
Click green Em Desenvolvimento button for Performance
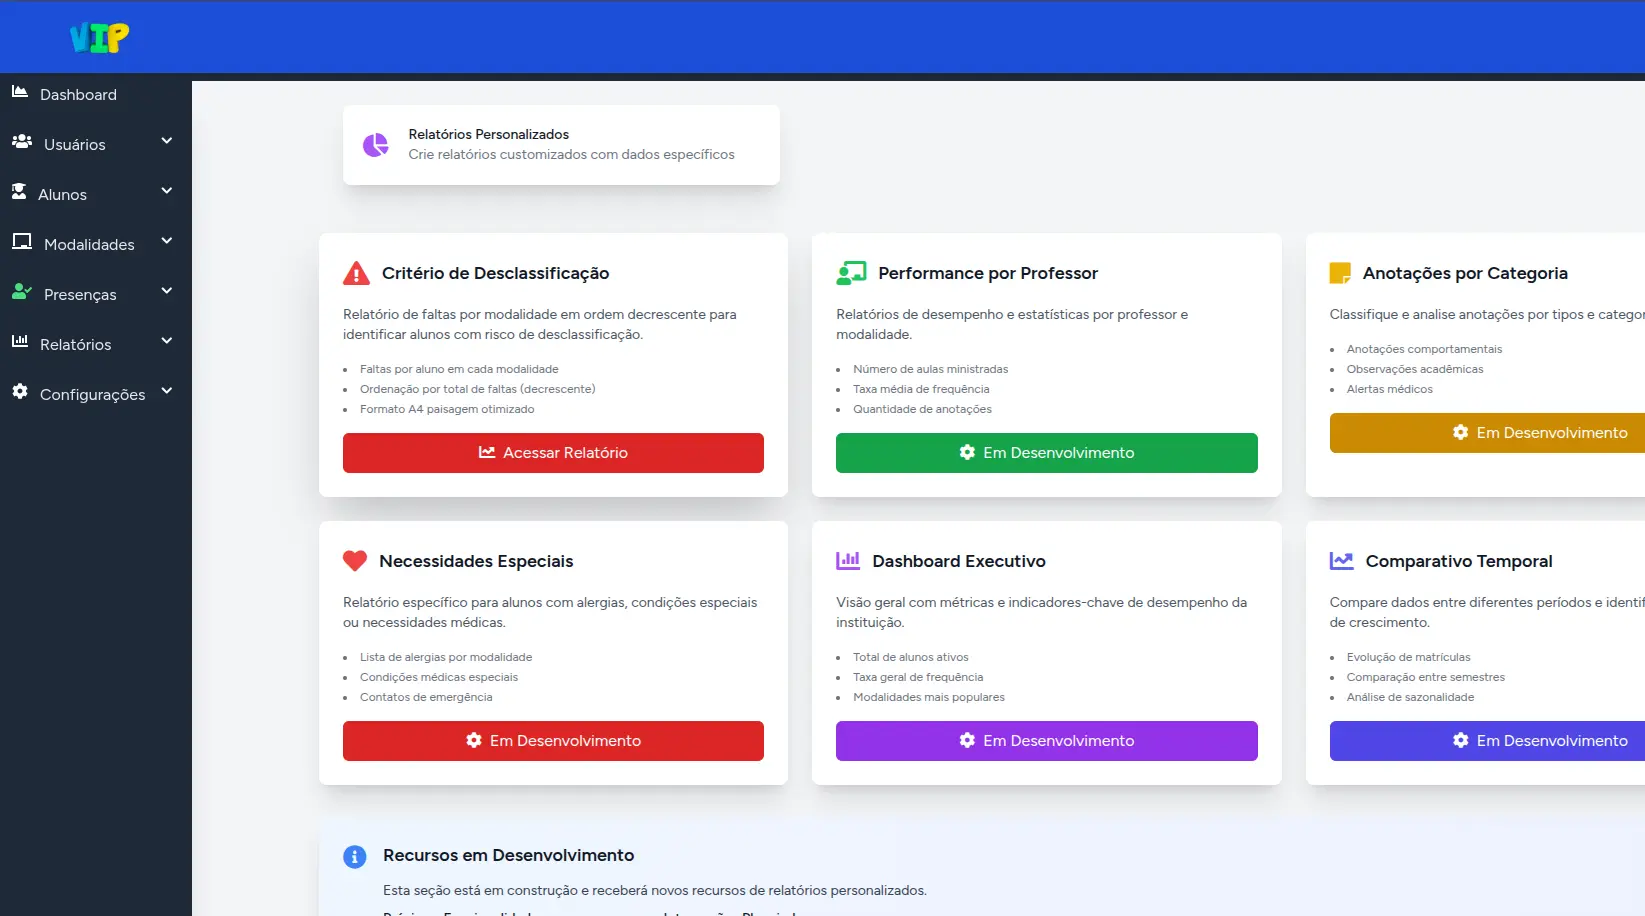pyautogui.click(x=1046, y=453)
